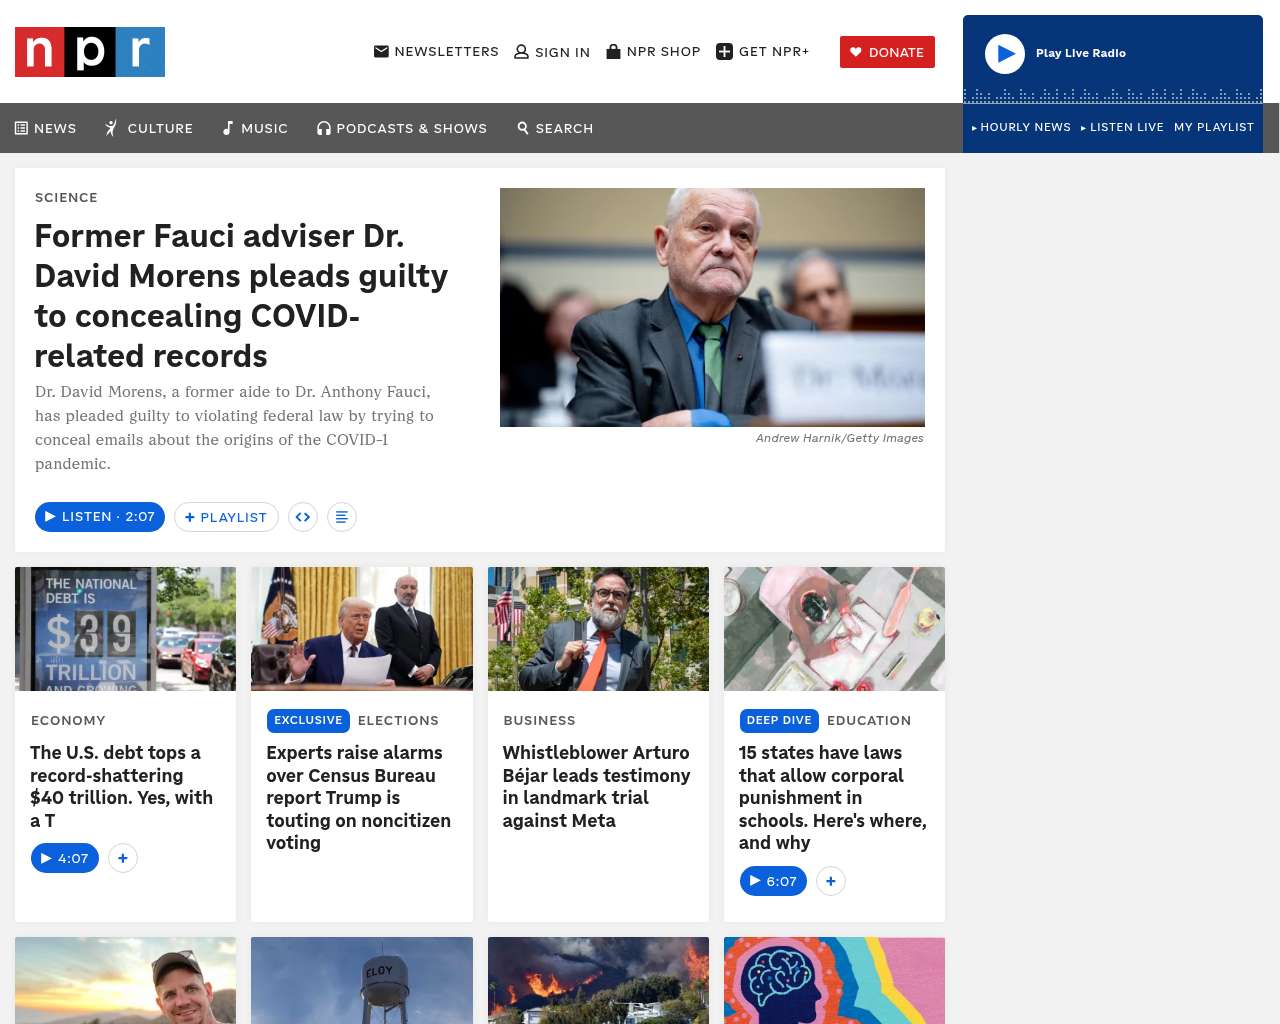Click the Podcasts headphones icon
Image resolution: width=1280 pixels, height=1024 pixels.
point(324,128)
